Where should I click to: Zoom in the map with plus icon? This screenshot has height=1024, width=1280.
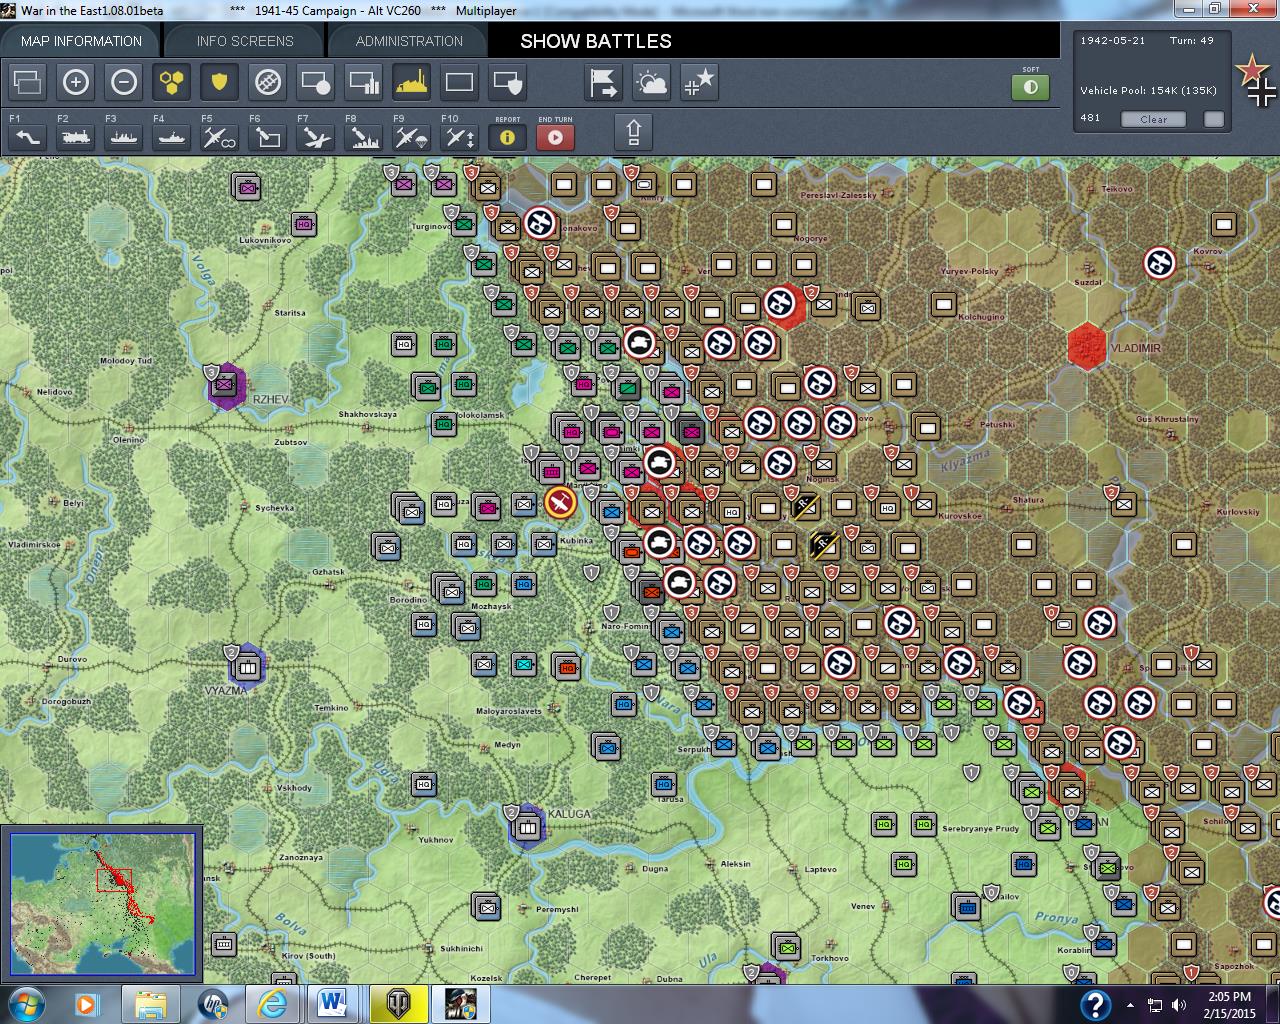(x=76, y=82)
